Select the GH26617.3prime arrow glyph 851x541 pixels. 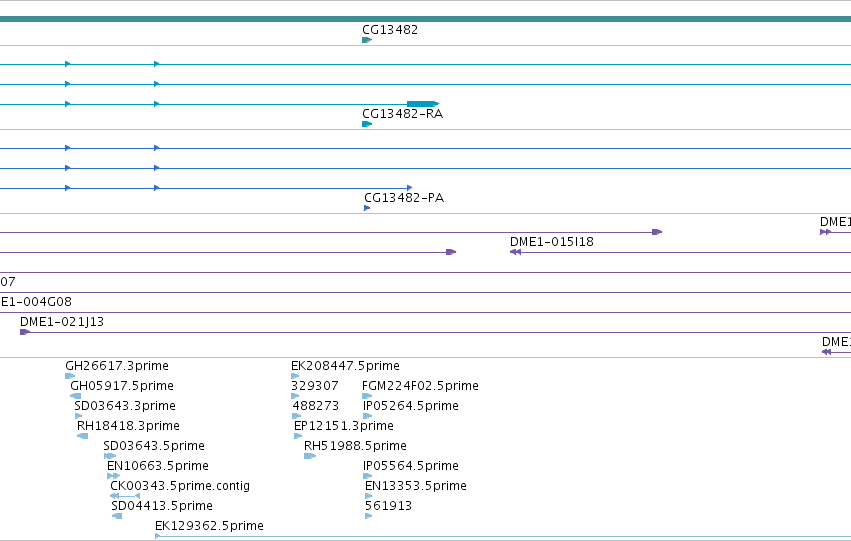(x=70, y=376)
